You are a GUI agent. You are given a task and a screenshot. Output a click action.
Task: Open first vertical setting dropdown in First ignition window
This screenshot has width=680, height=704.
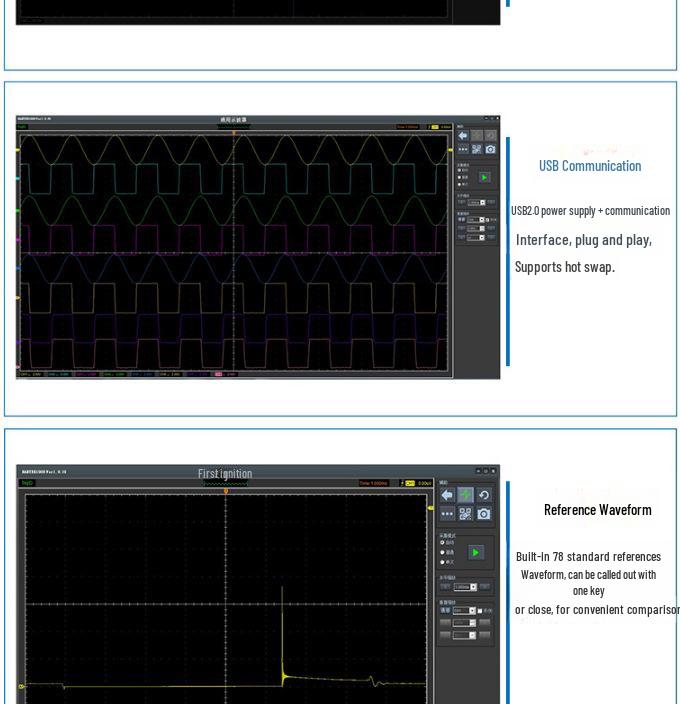point(464,610)
